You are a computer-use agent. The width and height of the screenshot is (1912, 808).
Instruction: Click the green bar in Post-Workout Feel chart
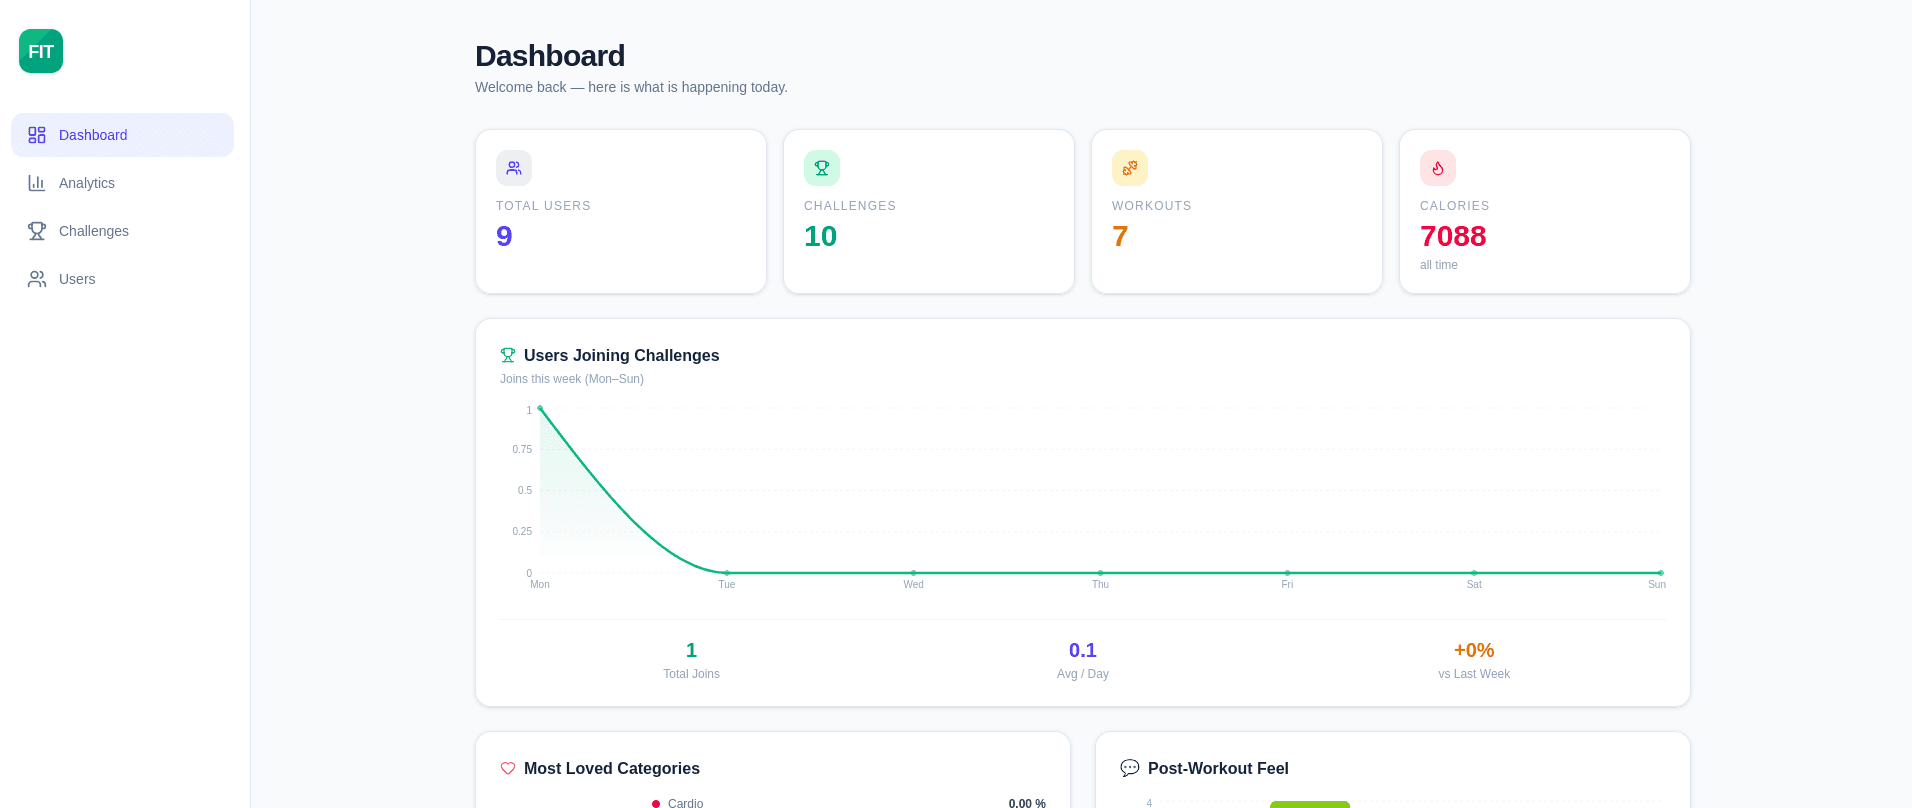click(1310, 804)
